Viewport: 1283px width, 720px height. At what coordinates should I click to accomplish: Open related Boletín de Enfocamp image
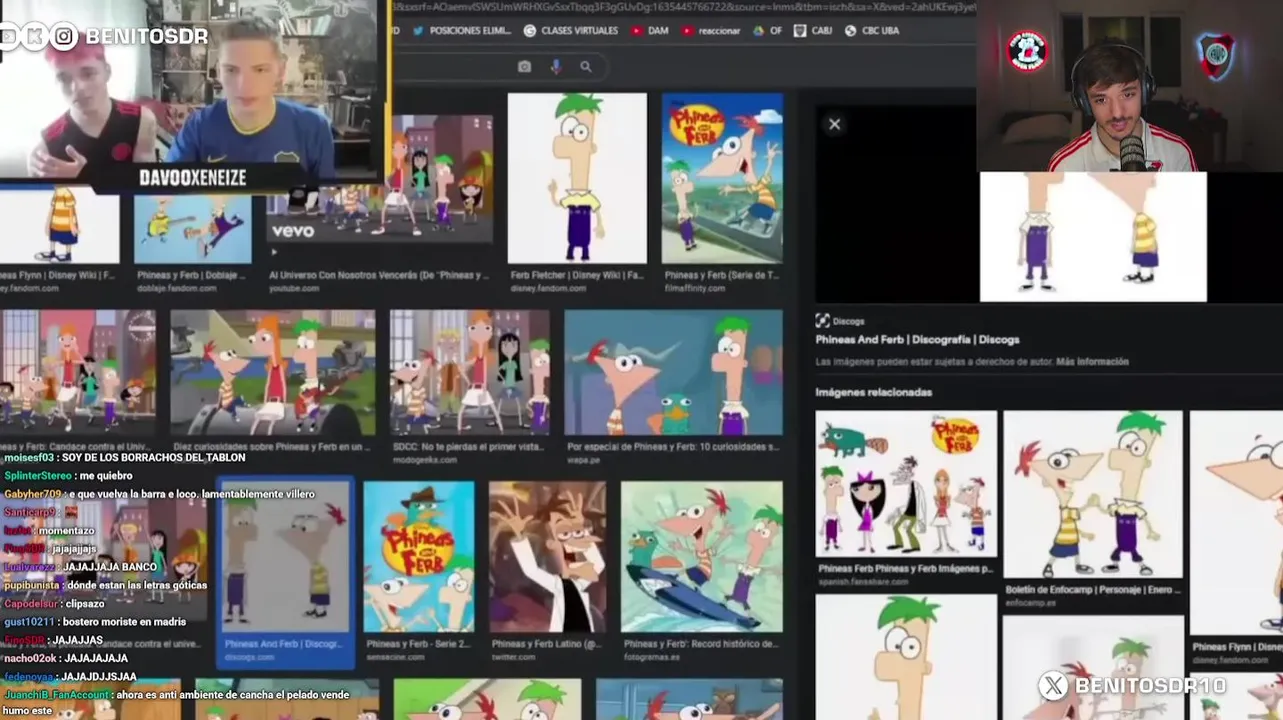point(1093,494)
